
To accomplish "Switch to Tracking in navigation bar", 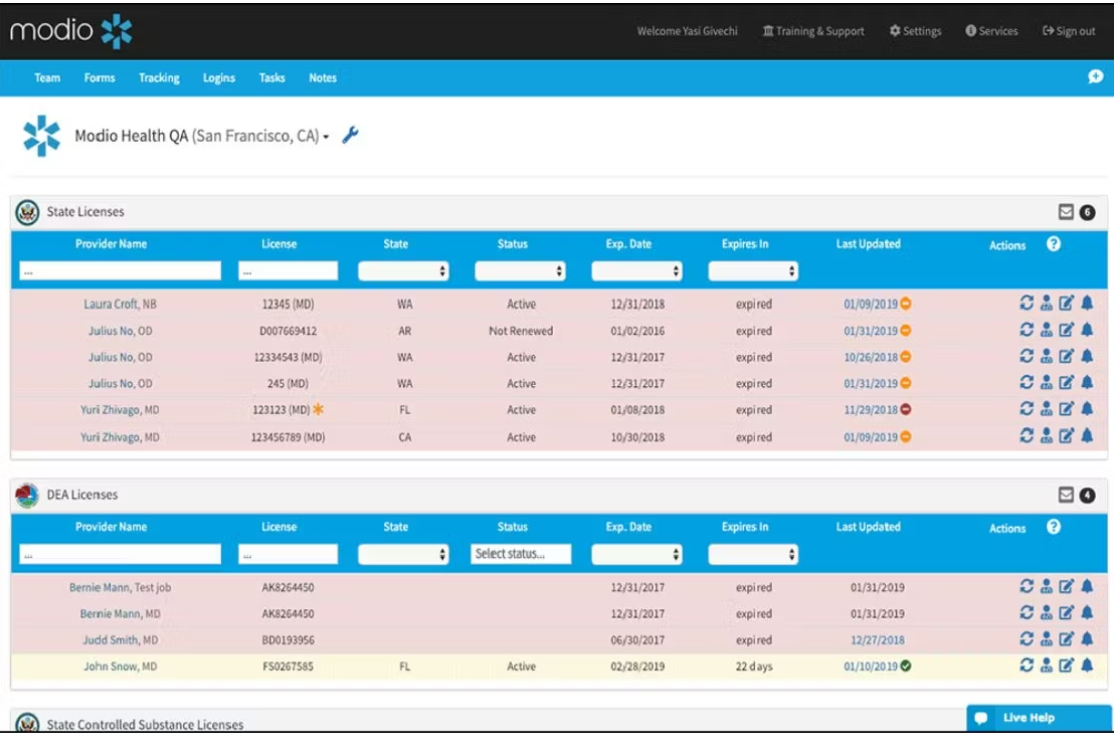I will tap(159, 77).
